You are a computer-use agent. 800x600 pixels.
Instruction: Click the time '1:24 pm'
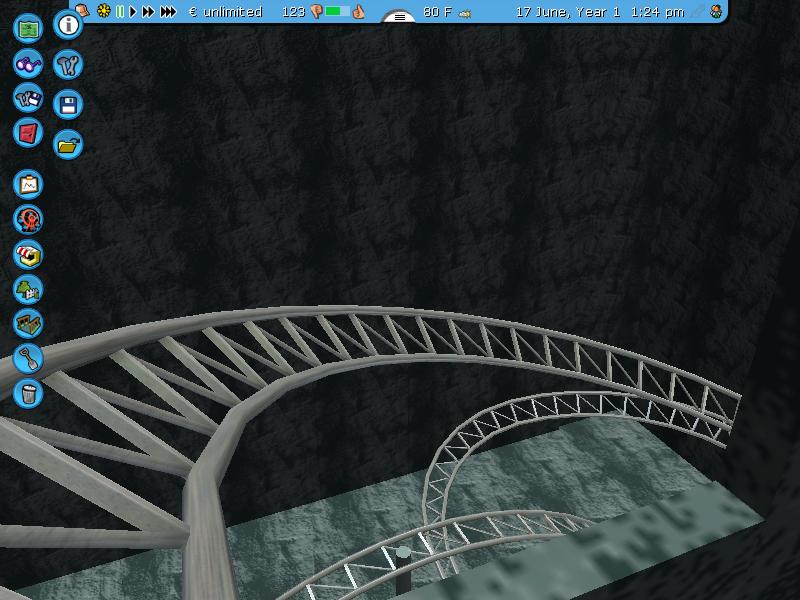(658, 12)
